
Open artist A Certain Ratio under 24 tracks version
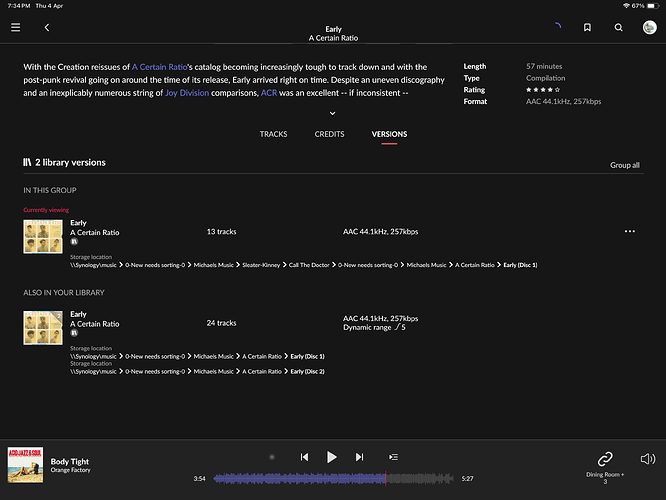pos(95,324)
